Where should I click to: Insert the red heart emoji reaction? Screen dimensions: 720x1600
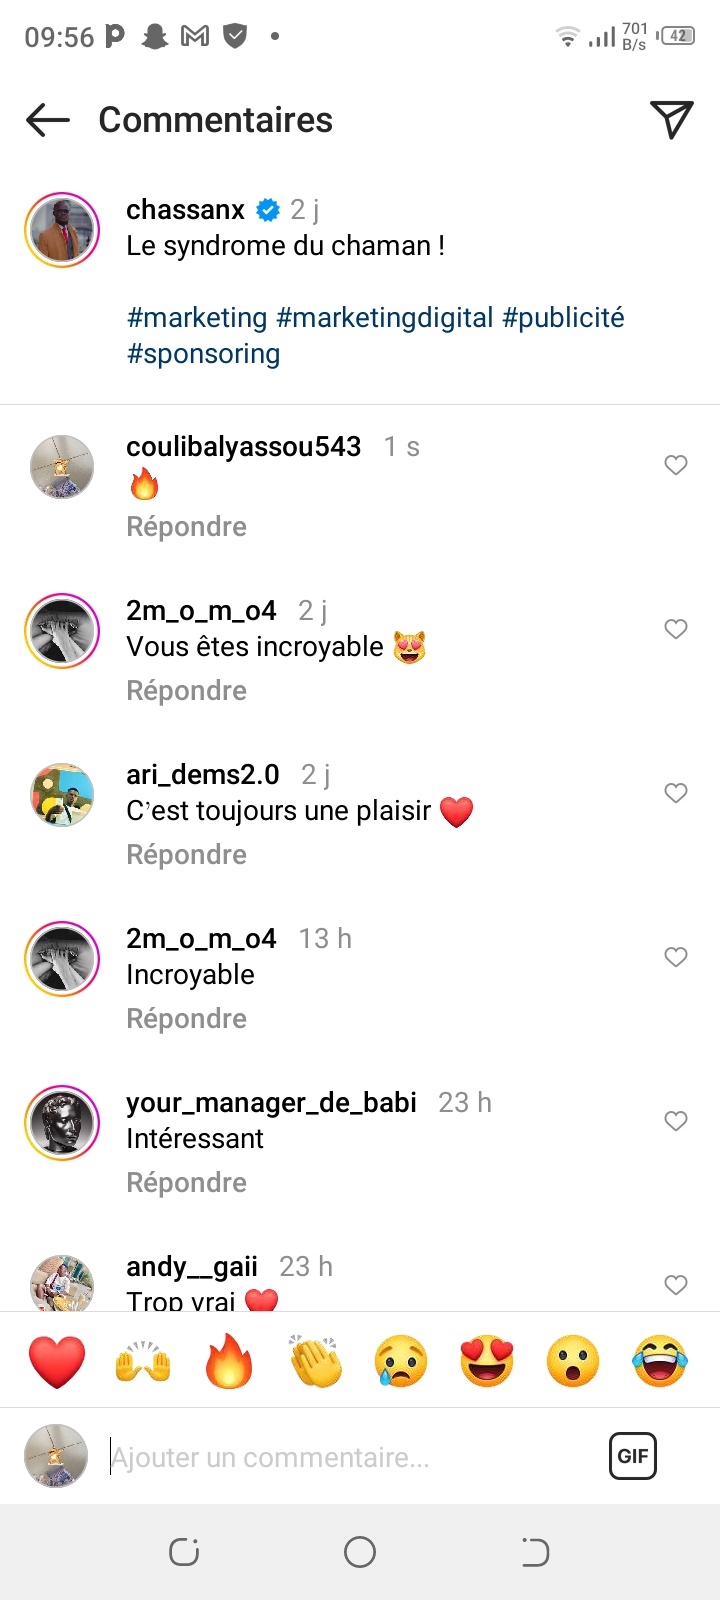[x=57, y=1361]
